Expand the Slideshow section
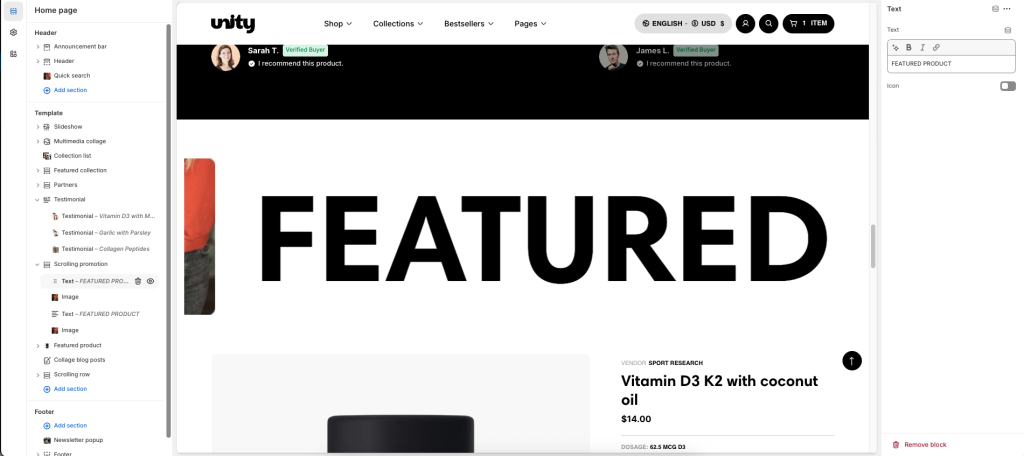 (38, 127)
